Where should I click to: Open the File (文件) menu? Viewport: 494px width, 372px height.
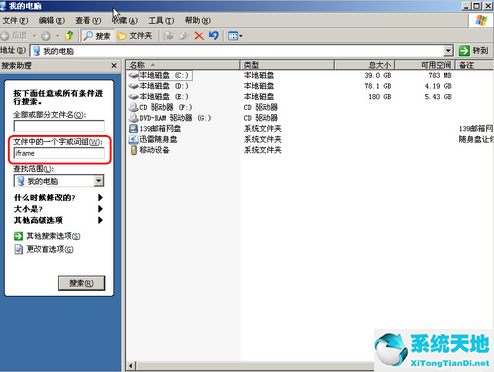coord(15,21)
